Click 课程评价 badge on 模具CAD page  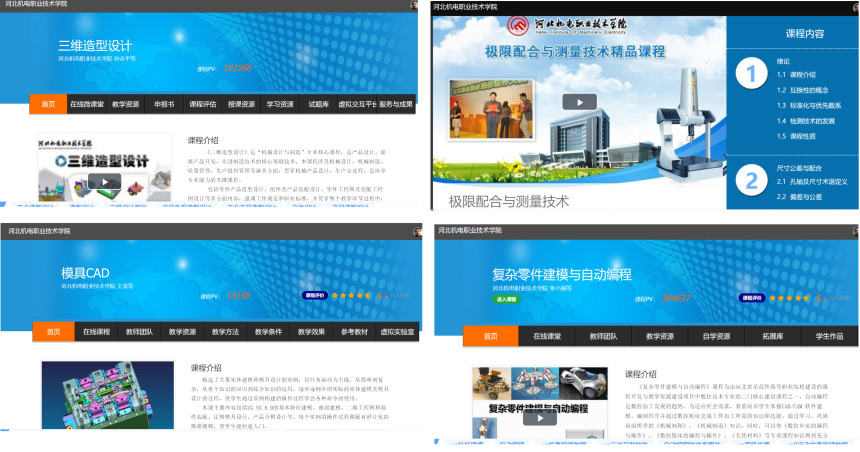click(314, 295)
